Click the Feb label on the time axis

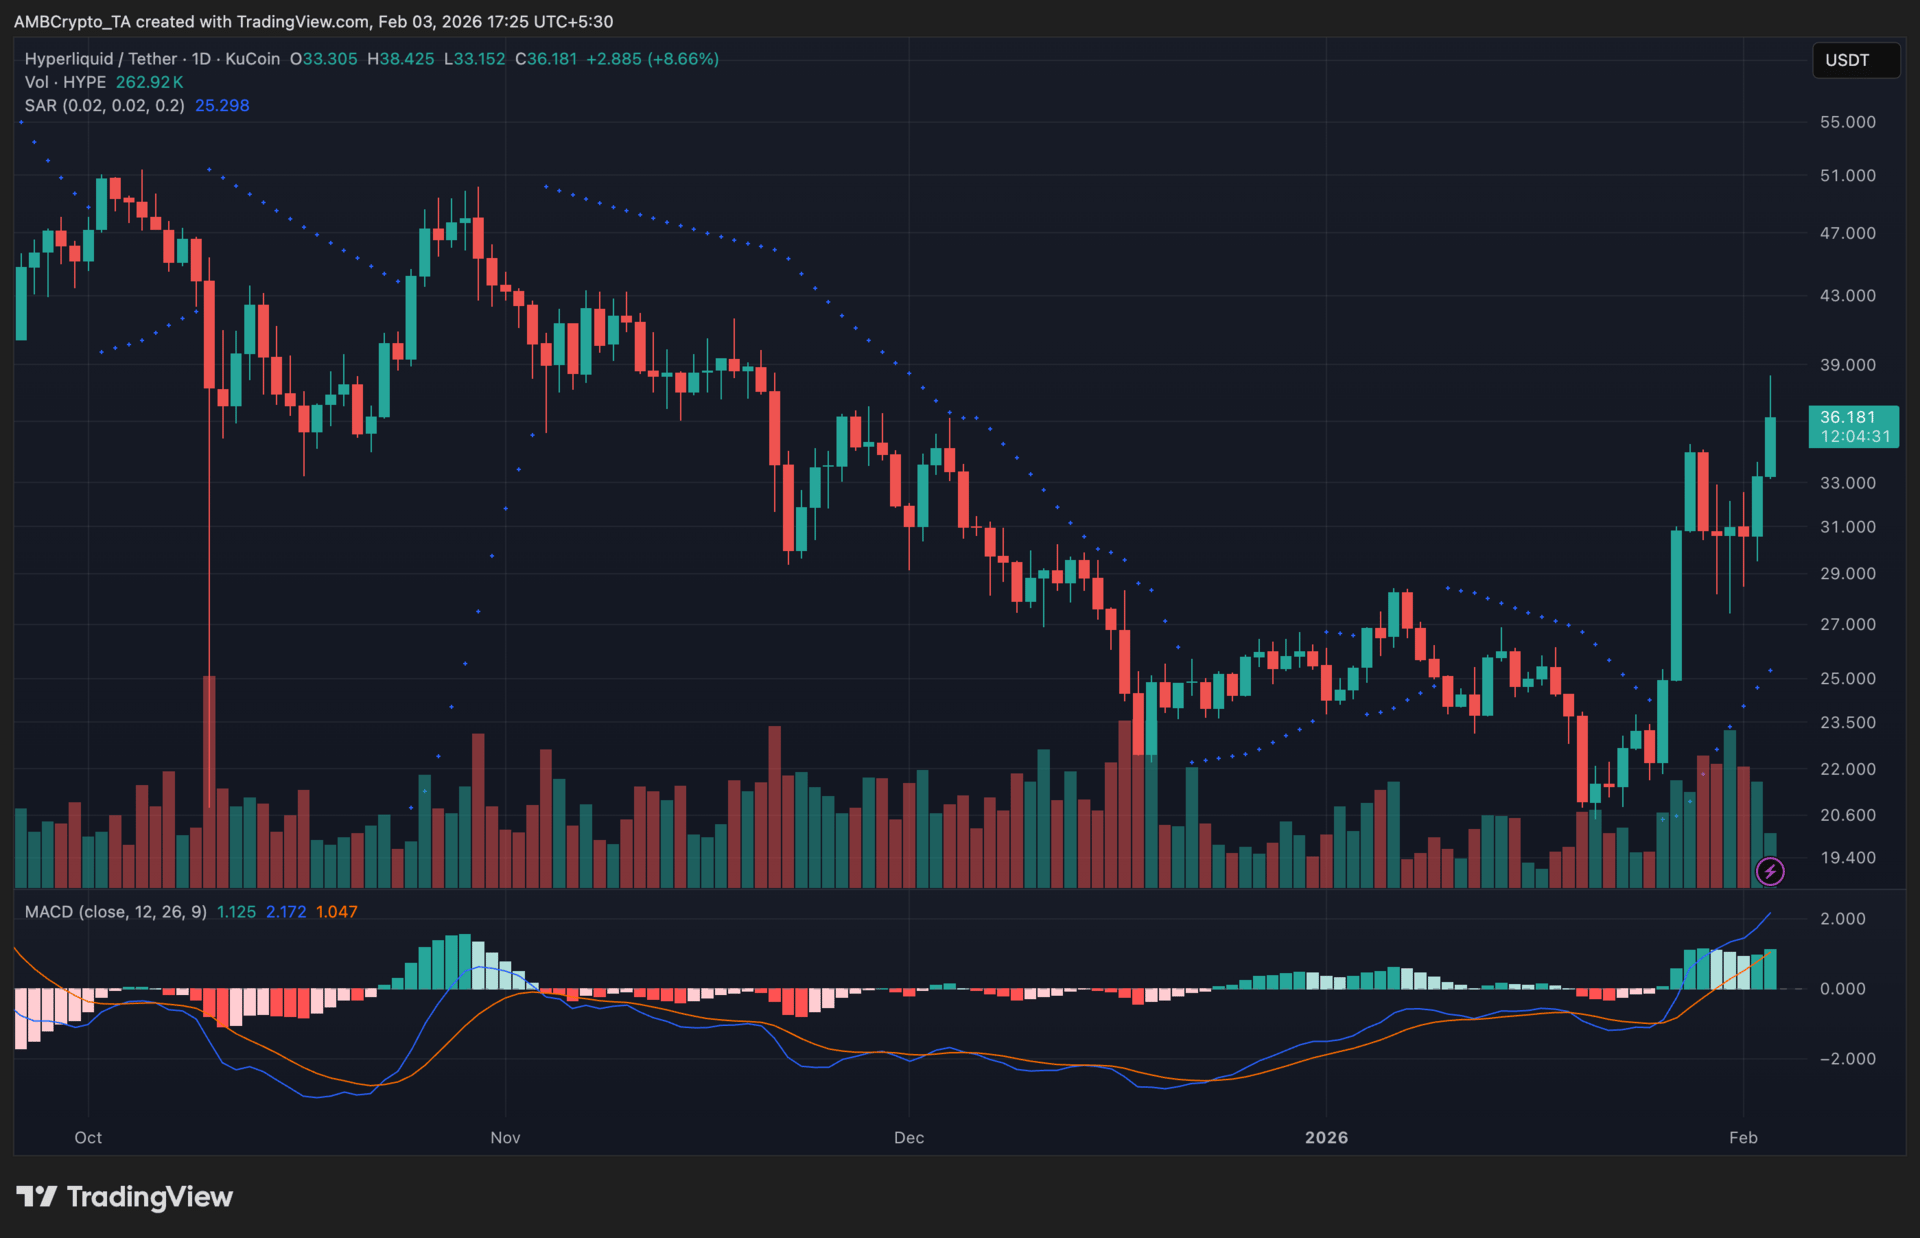point(1743,1137)
